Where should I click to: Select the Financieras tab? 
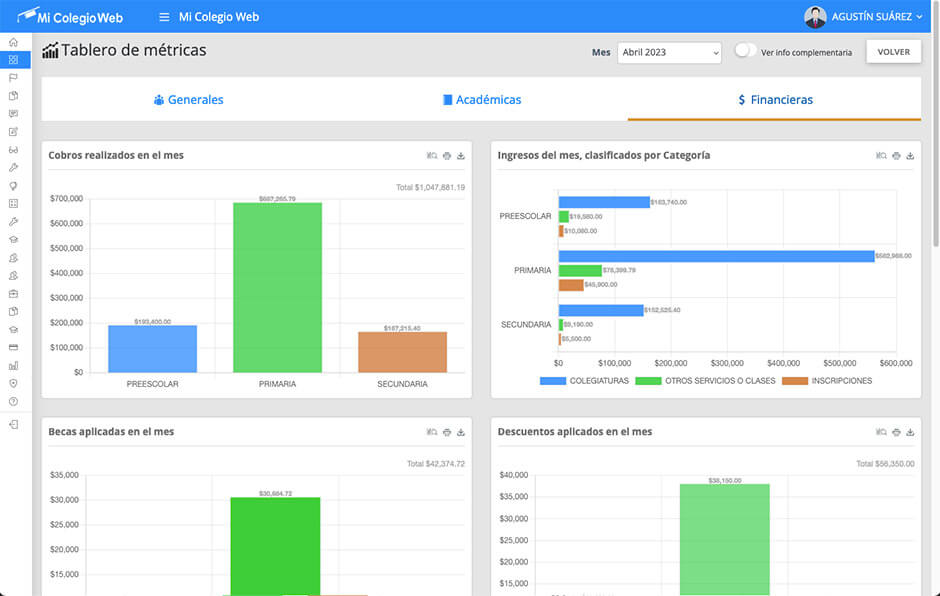[774, 100]
